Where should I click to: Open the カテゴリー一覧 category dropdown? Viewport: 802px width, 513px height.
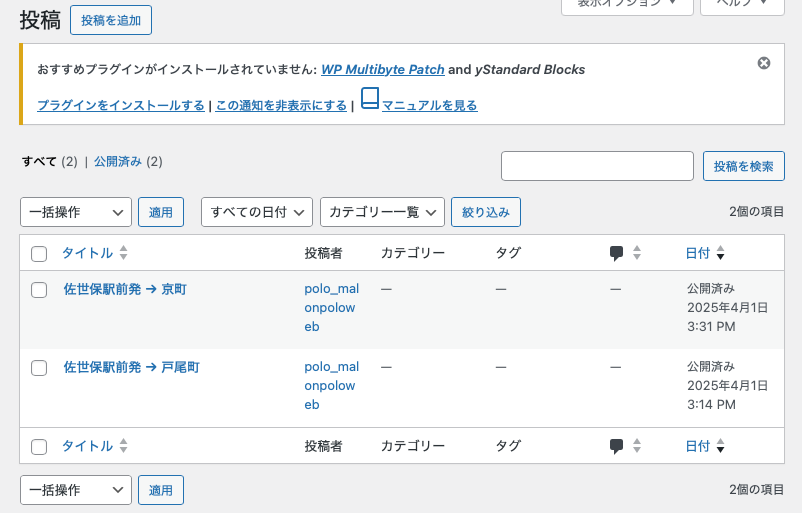click(x=382, y=212)
